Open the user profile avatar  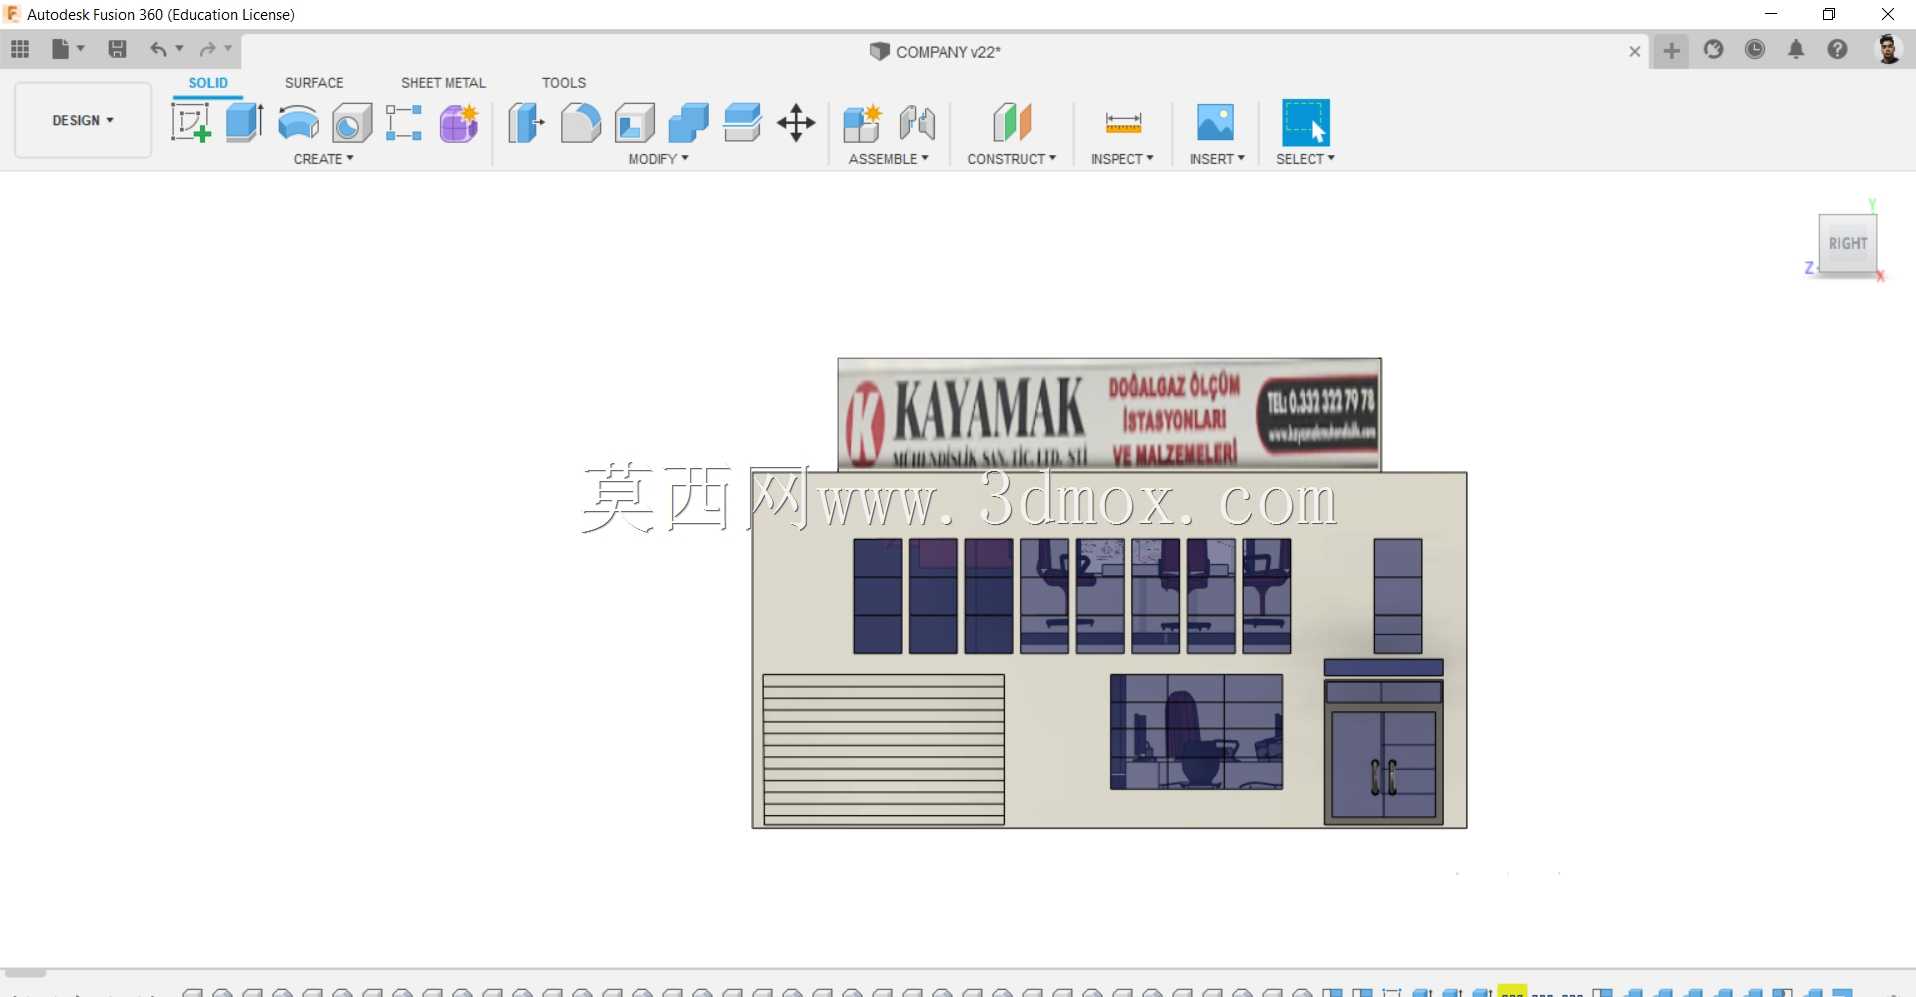(x=1888, y=49)
